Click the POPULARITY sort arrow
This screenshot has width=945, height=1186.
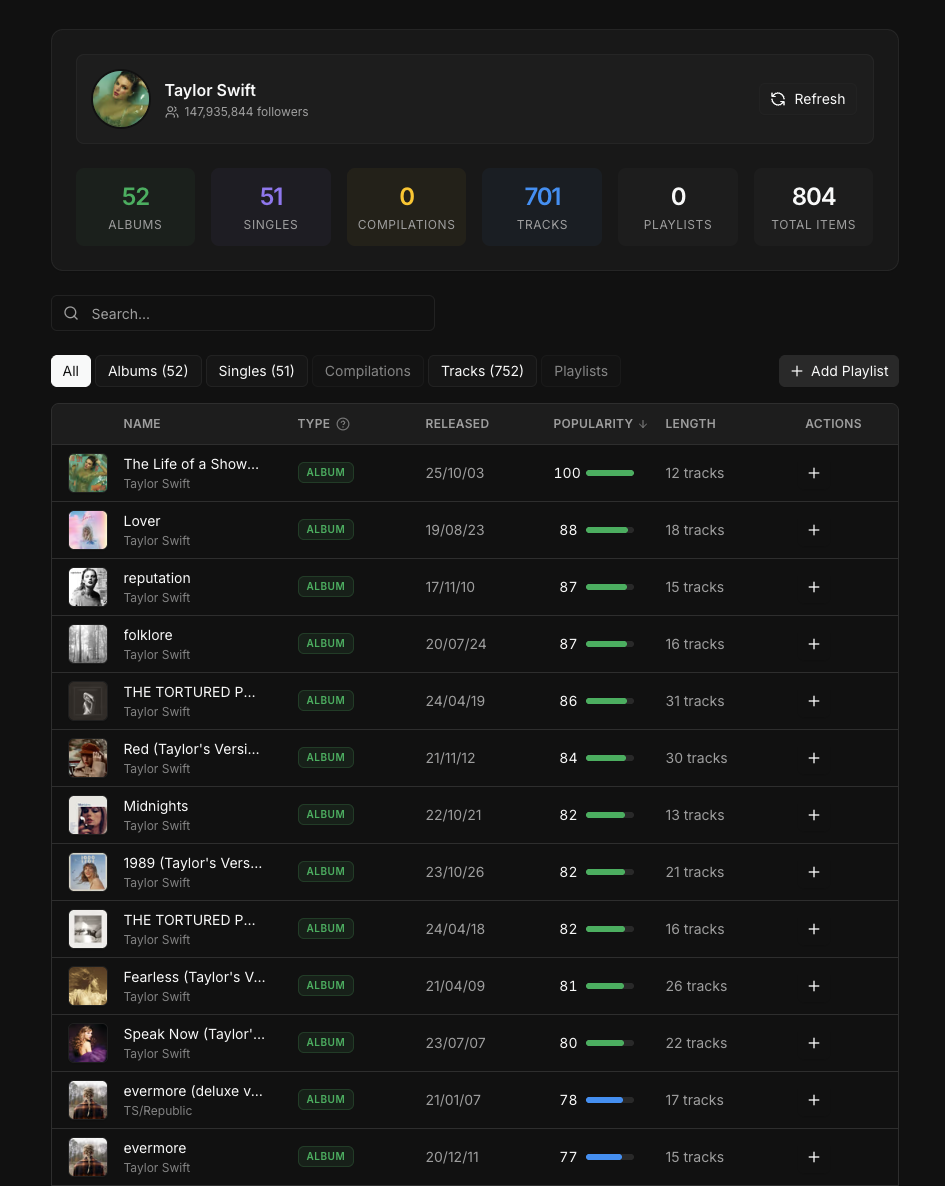(642, 423)
